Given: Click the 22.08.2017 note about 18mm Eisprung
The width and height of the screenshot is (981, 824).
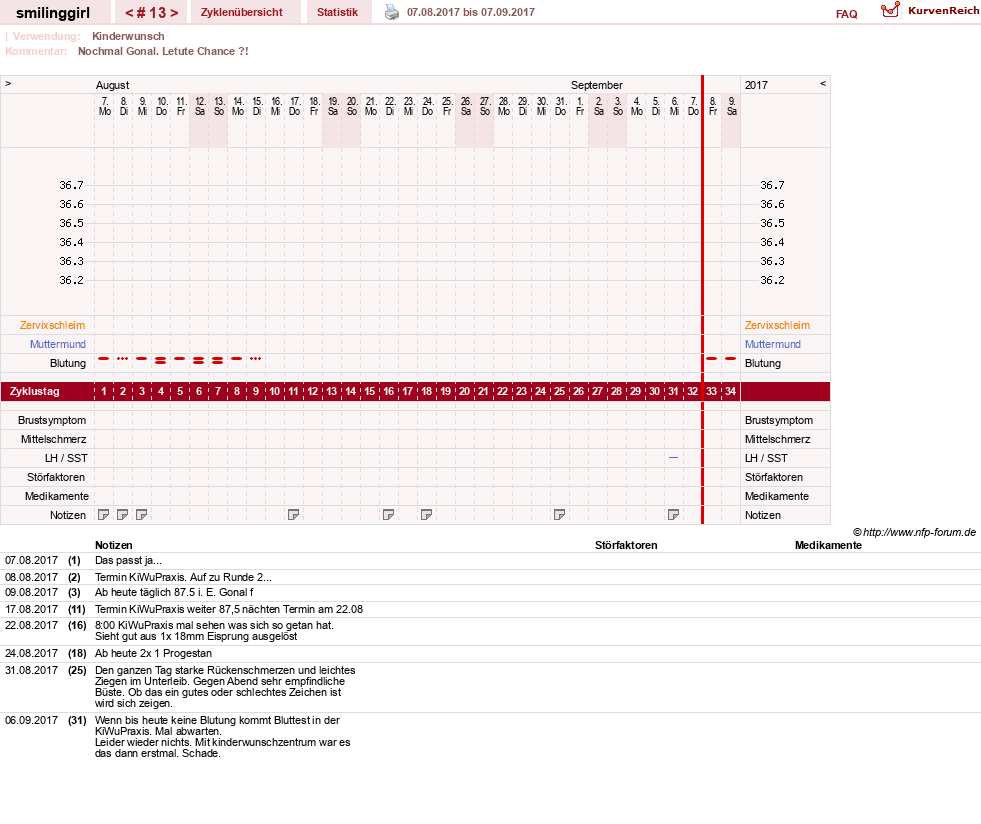Looking at the screenshot, I should (215, 631).
